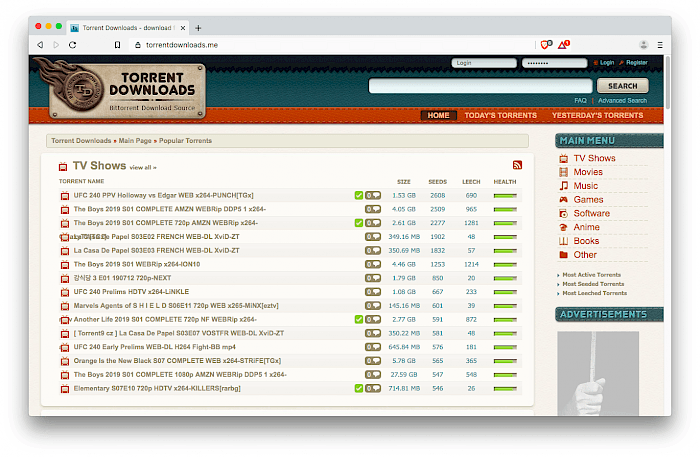Open the FAQ link
Screen dimensions: 700x457
coord(580,100)
